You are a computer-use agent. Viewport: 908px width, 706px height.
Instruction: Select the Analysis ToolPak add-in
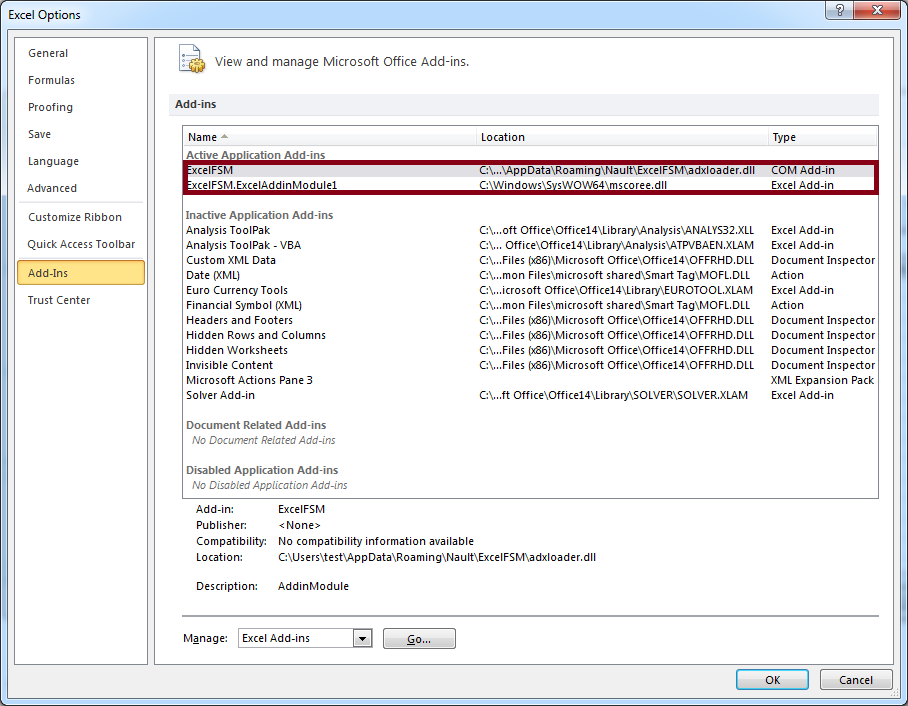pos(228,230)
